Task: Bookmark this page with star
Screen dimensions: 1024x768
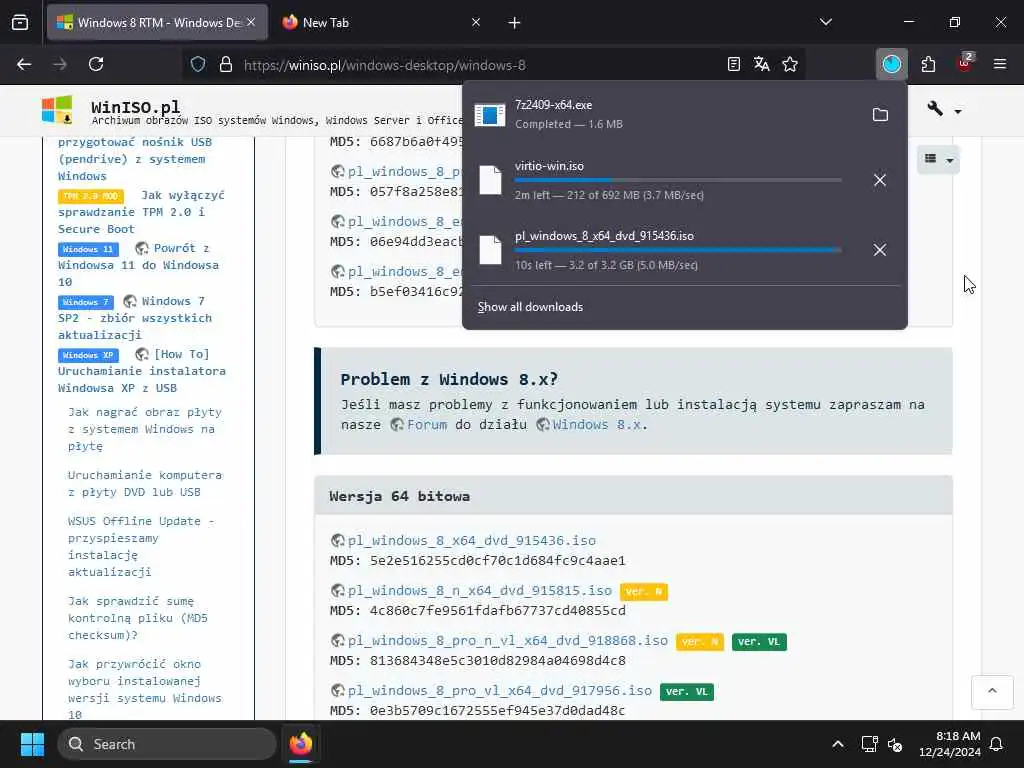Action: 790,64
